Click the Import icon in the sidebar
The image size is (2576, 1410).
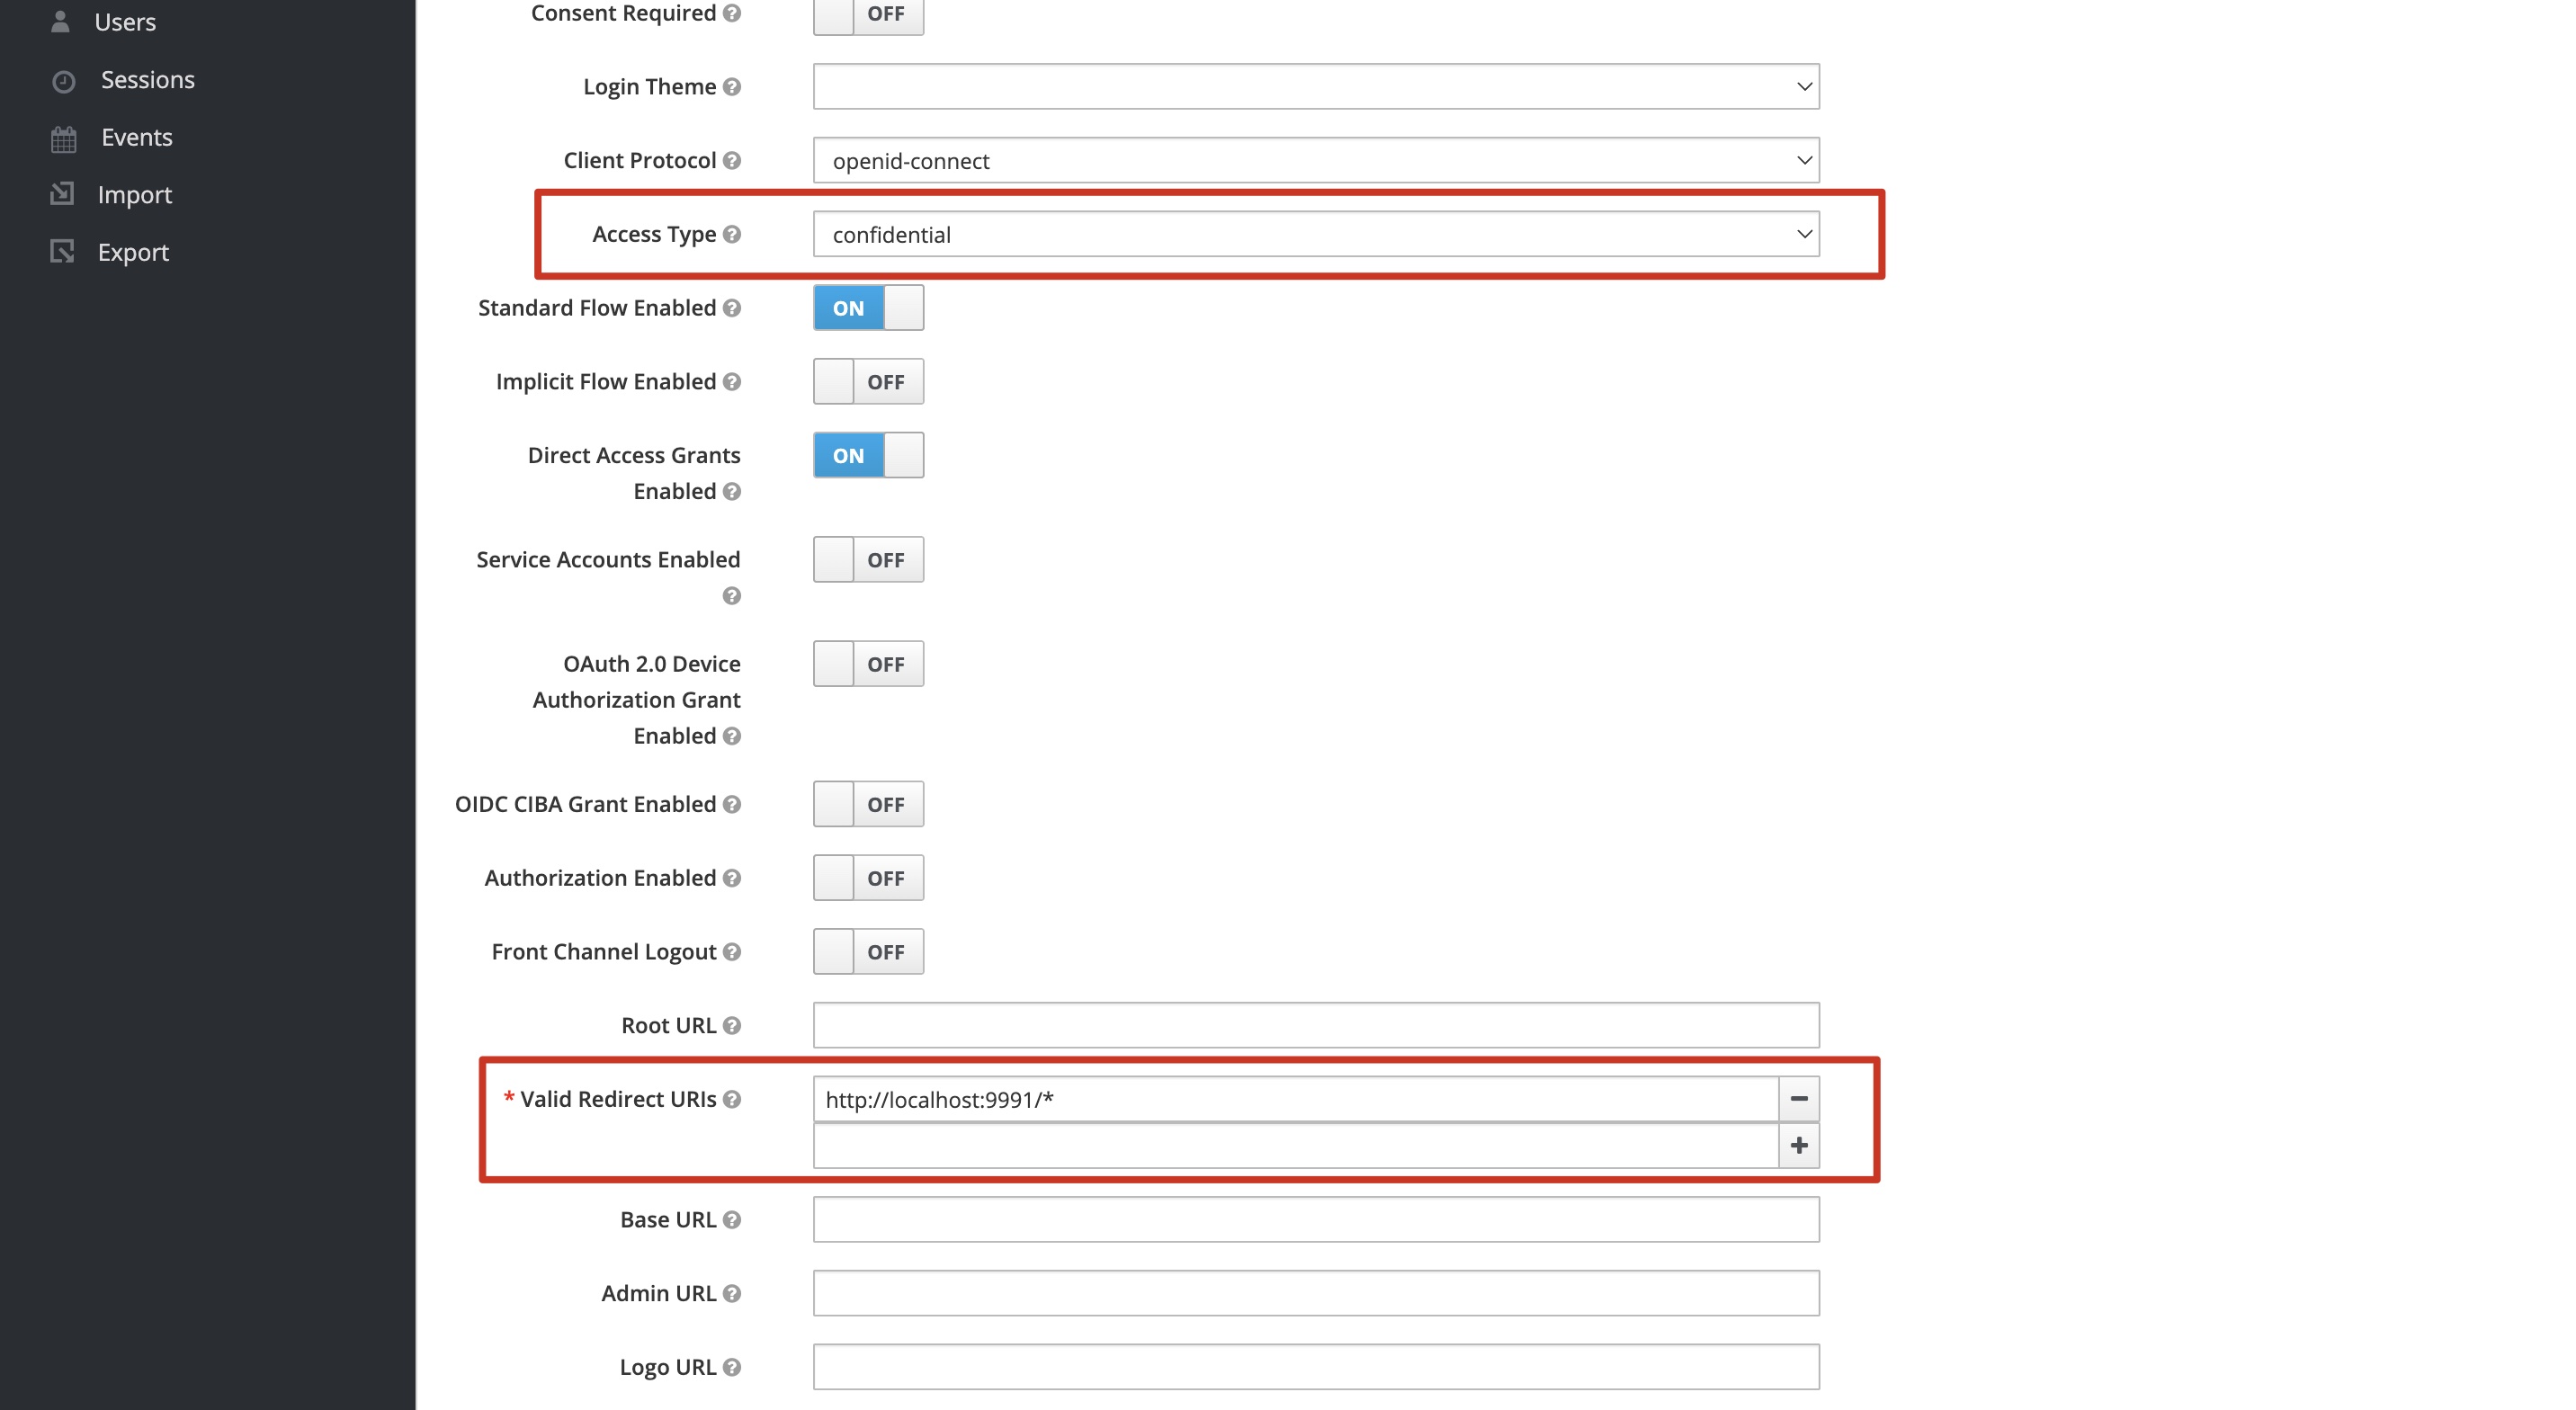click(x=62, y=194)
